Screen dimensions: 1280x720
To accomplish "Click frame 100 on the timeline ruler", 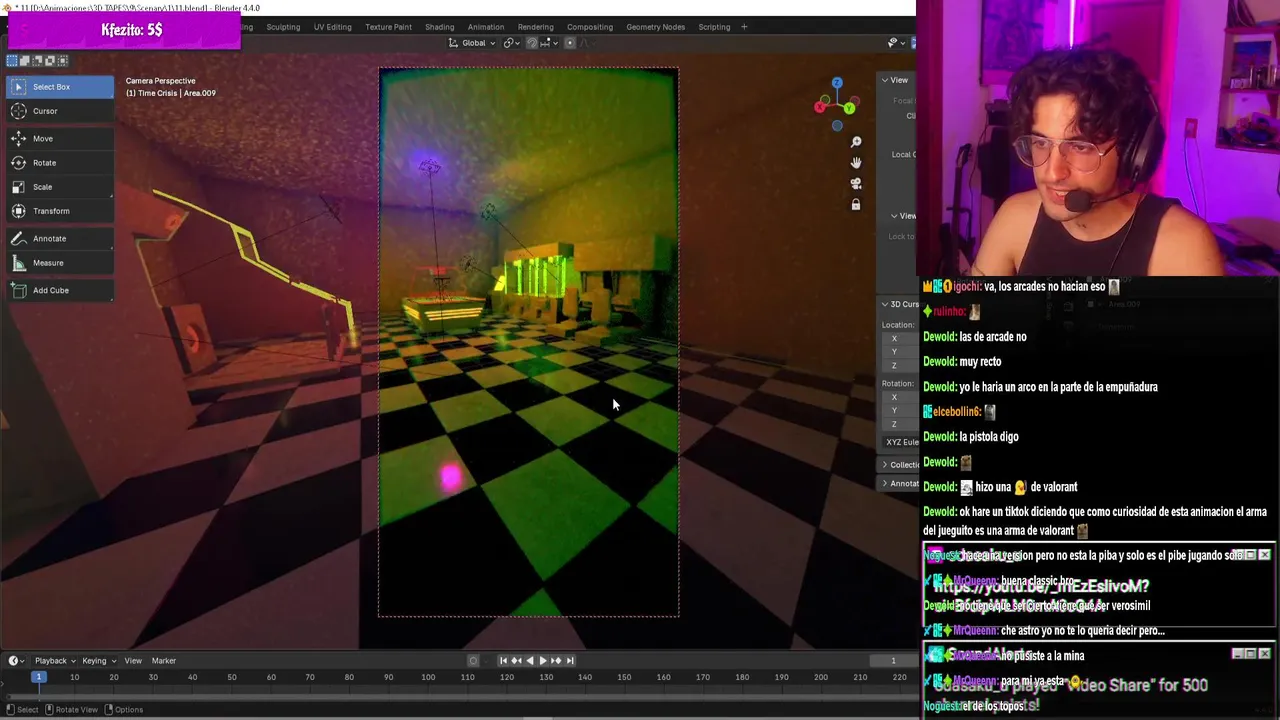I will (x=428, y=677).
